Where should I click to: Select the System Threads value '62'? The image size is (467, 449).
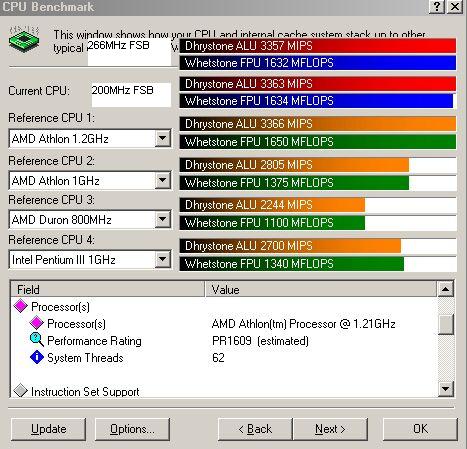[x=218, y=358]
